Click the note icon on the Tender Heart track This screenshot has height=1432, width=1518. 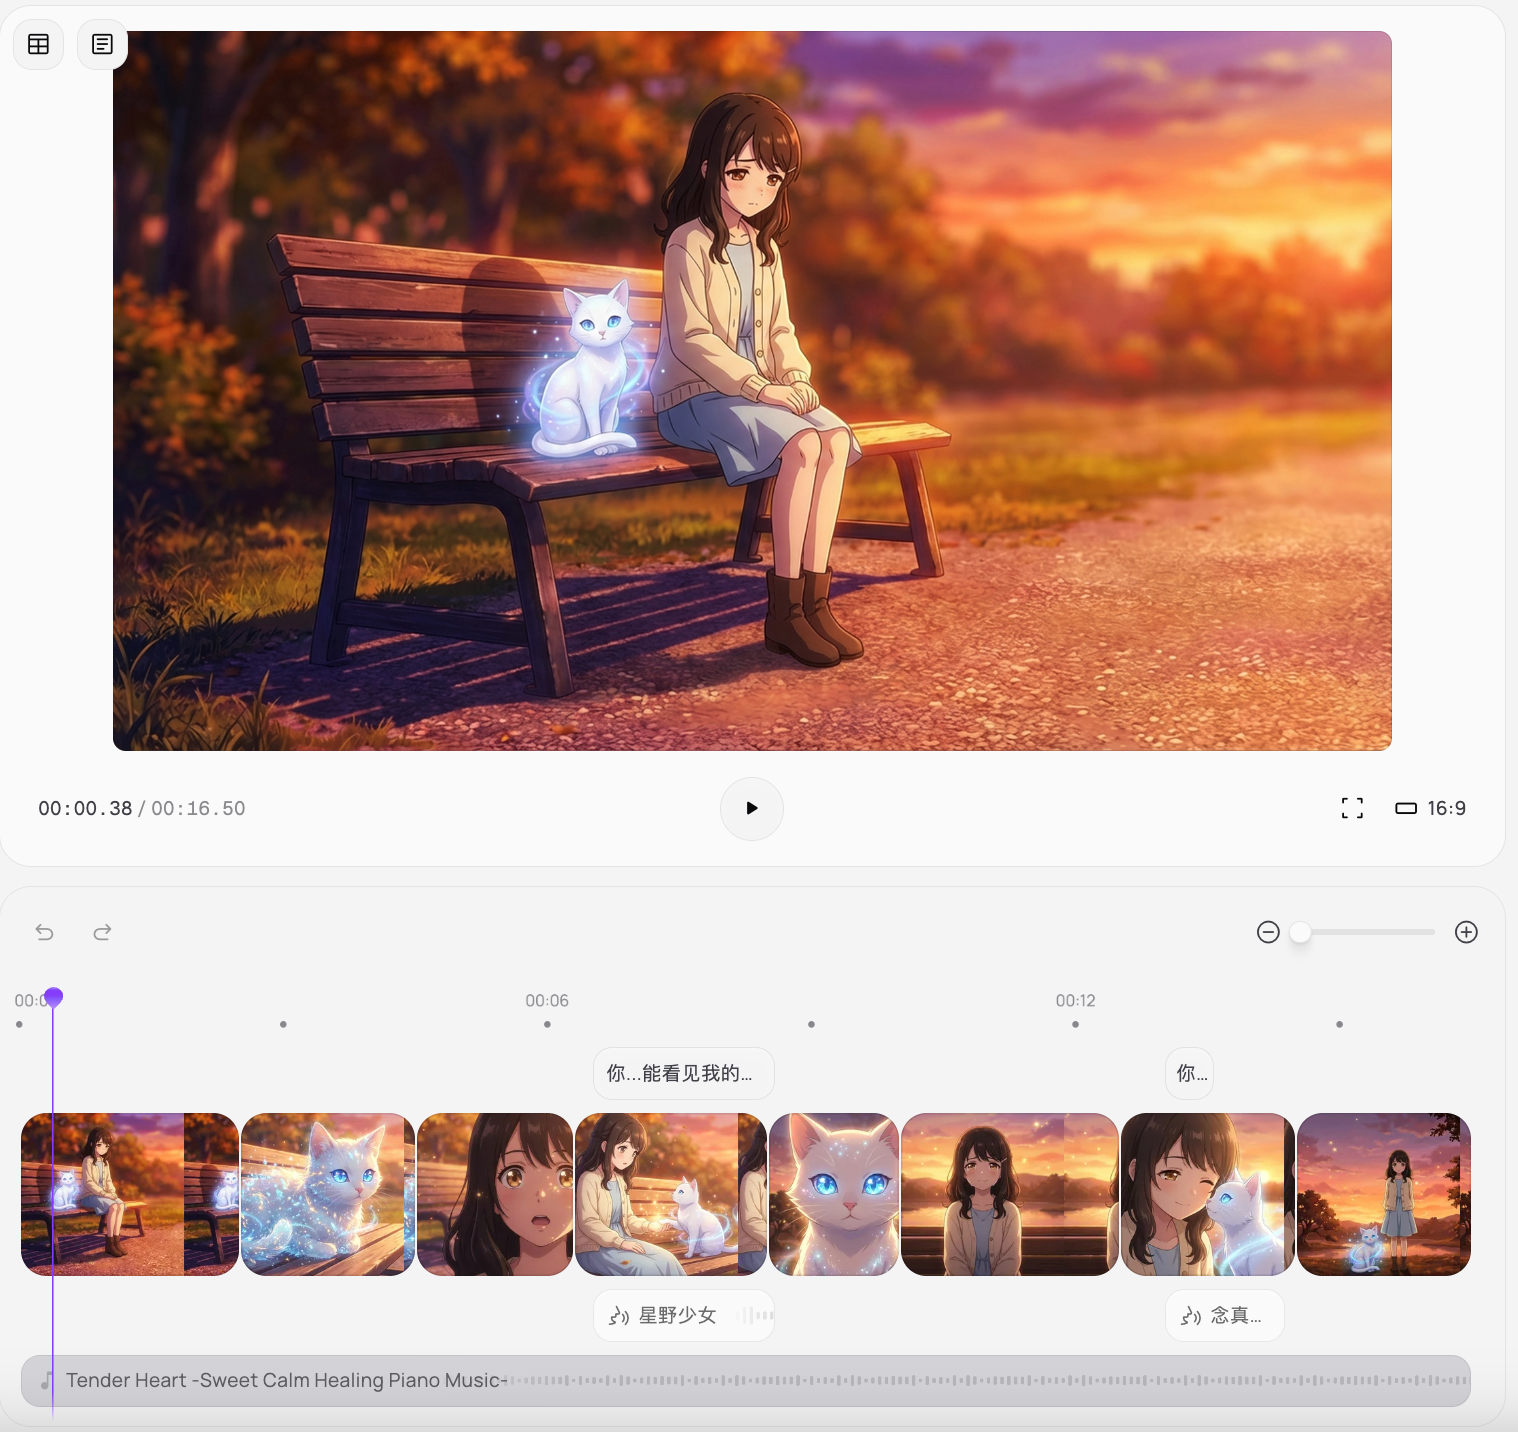tap(46, 1381)
